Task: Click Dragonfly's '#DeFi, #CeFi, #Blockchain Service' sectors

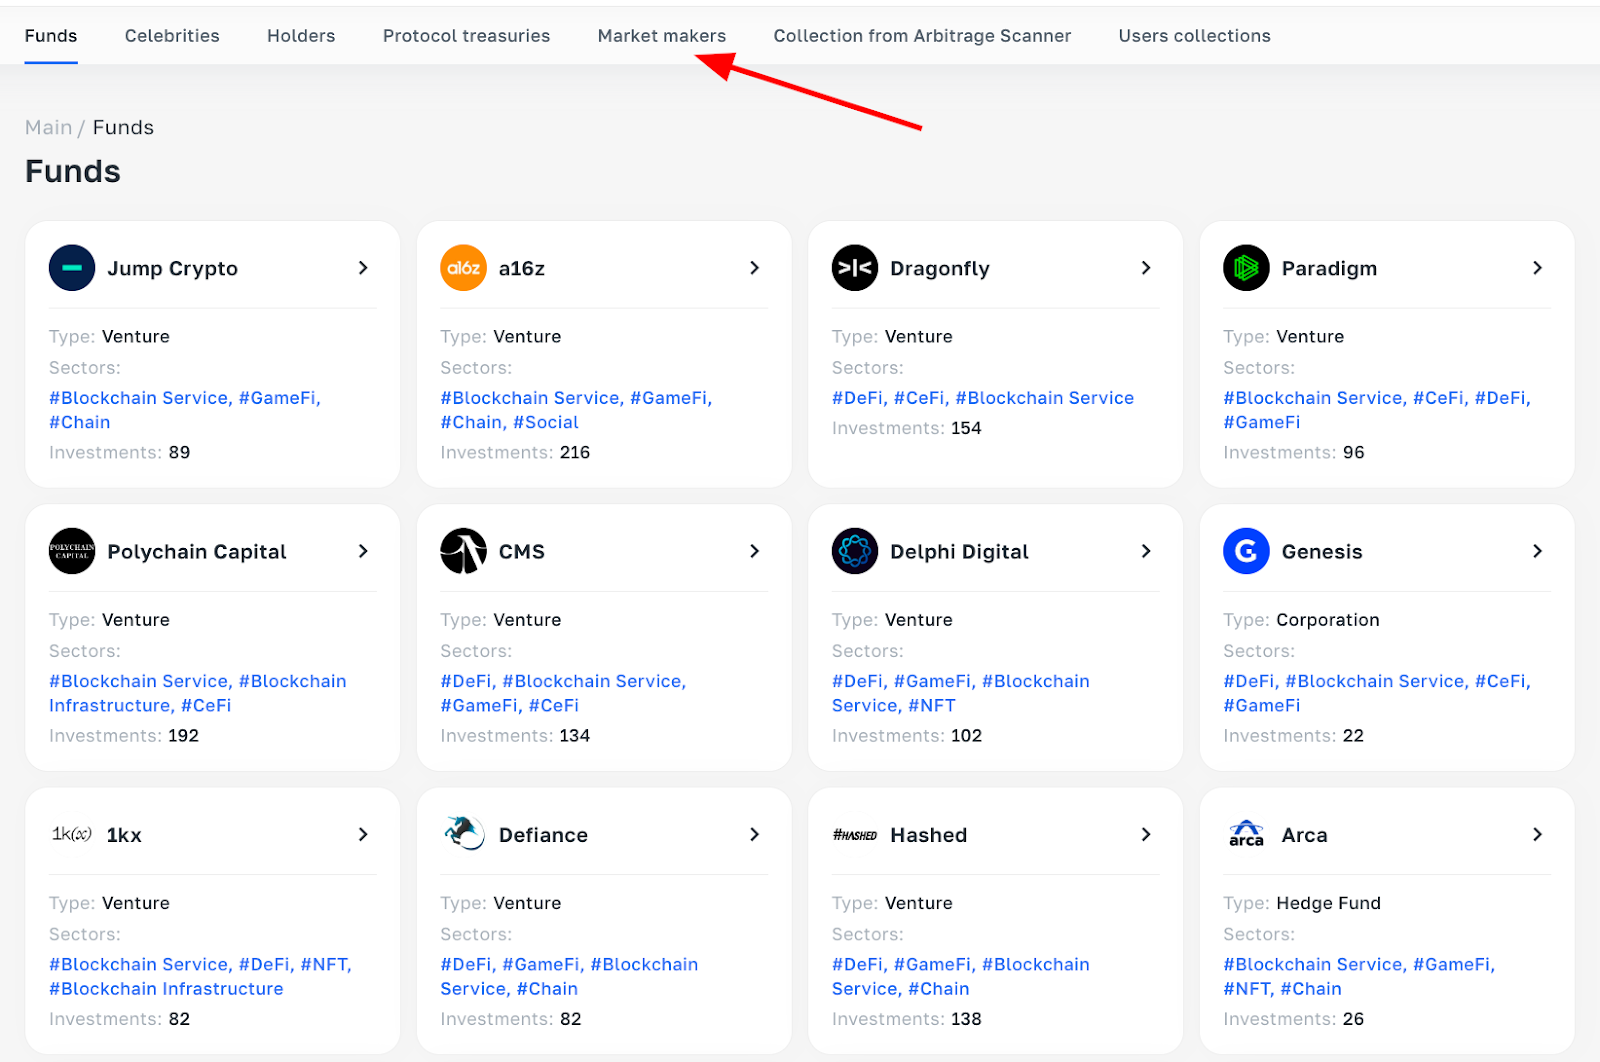Action: (983, 398)
